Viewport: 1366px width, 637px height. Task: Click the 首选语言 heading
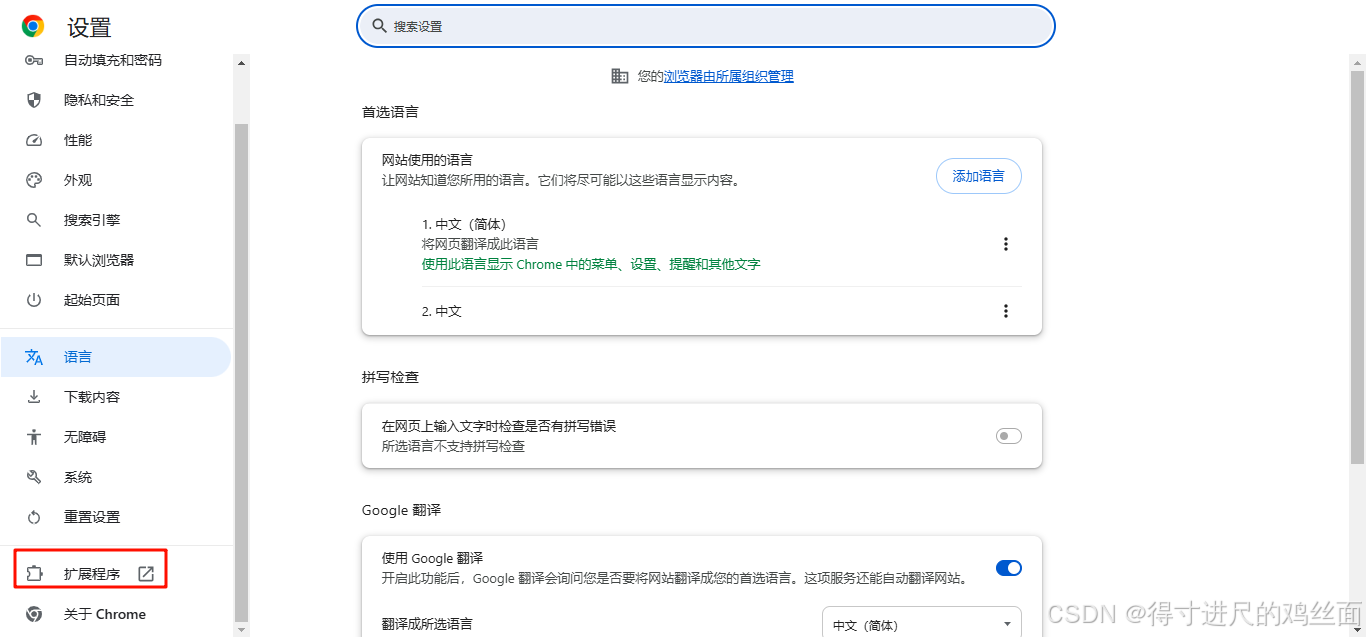coord(390,112)
